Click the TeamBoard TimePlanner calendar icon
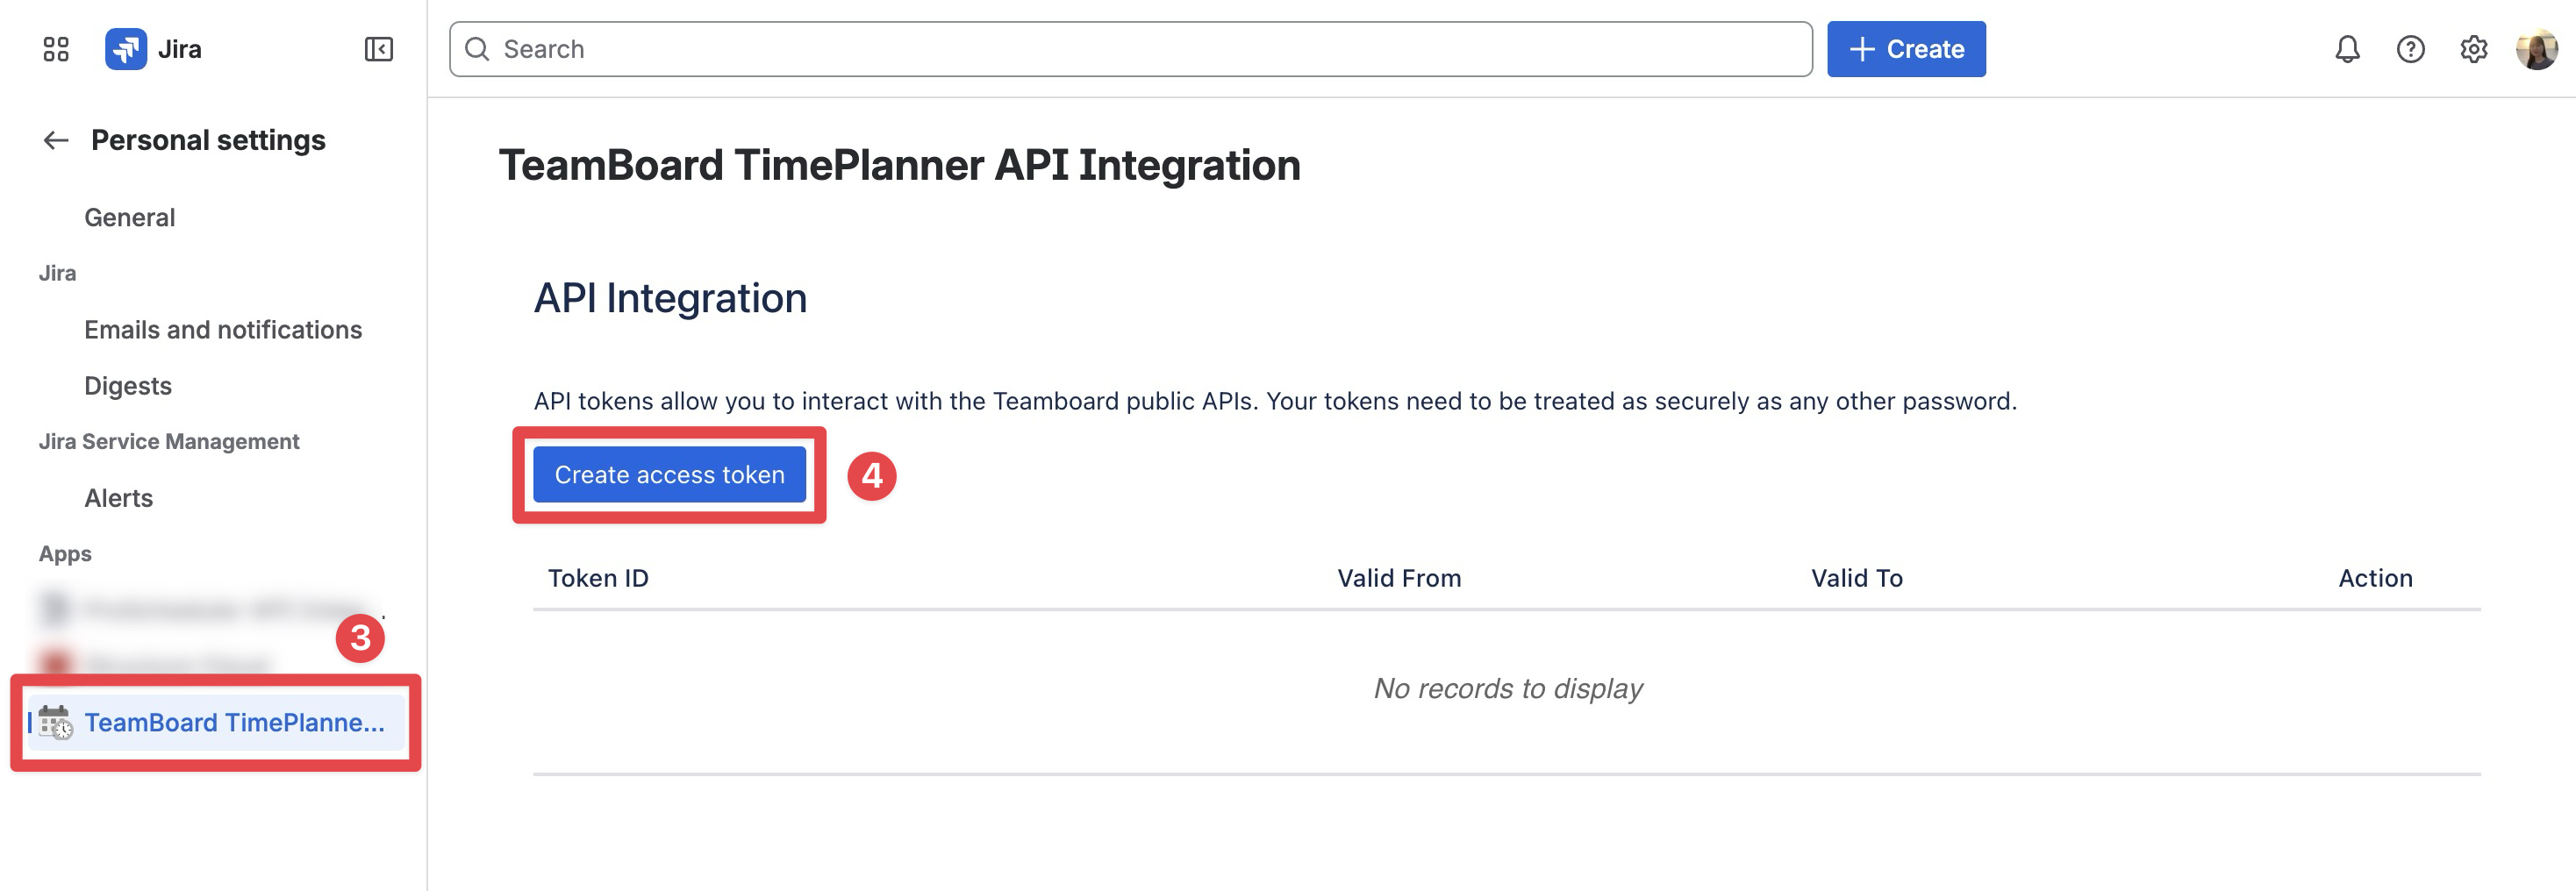The image size is (2576, 891). point(56,722)
